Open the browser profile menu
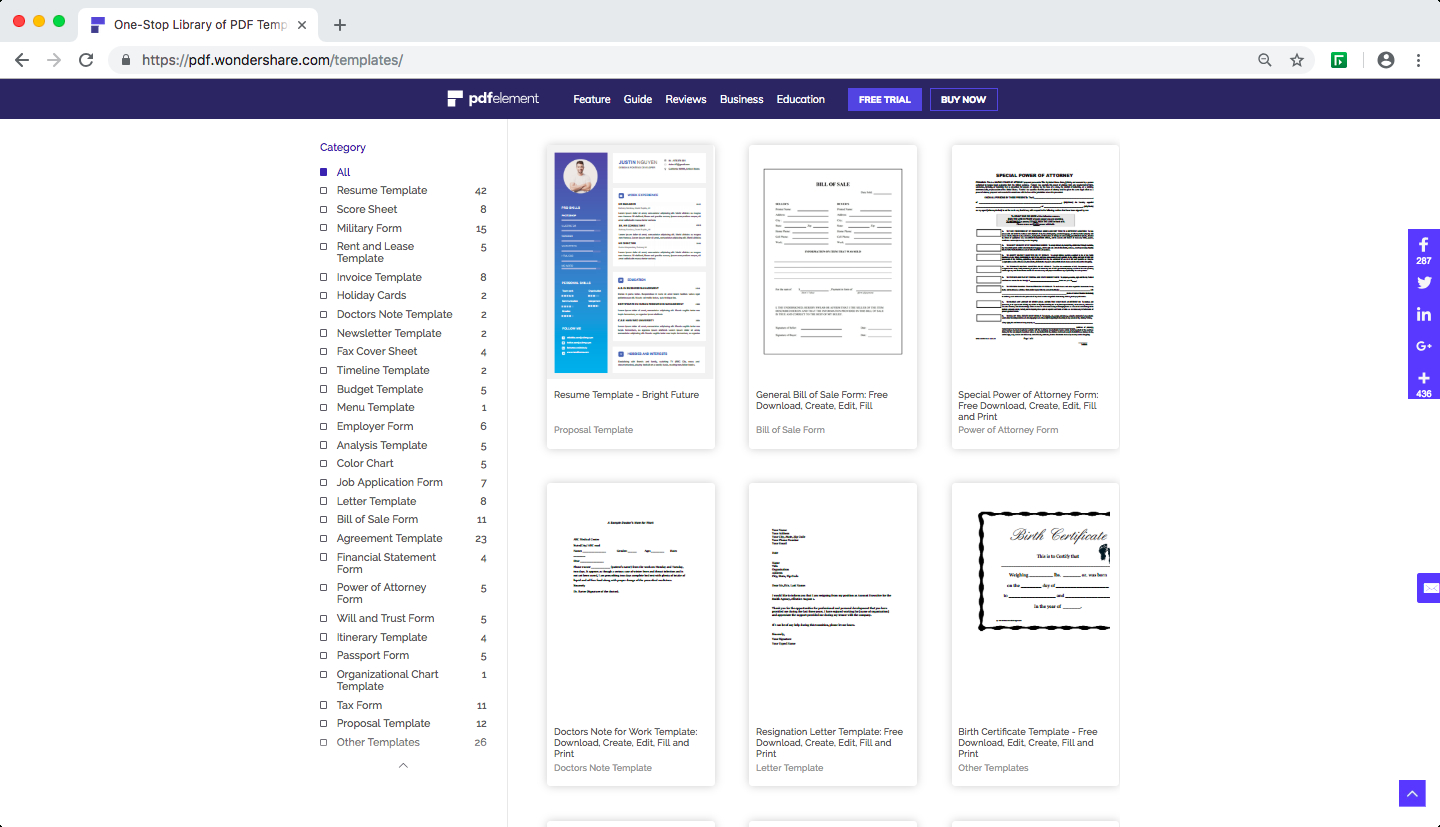Viewport: 1440px width, 827px height. (1386, 60)
